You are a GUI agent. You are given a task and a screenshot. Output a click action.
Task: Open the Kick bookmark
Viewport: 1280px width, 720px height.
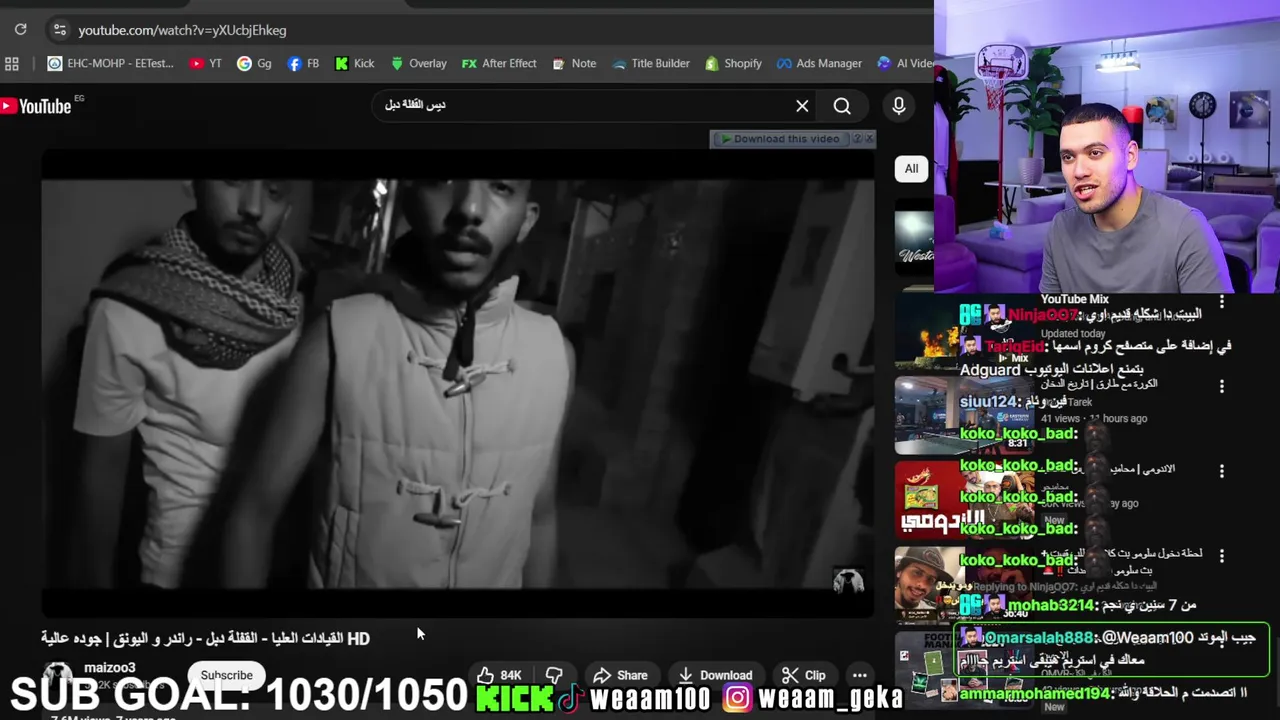[x=354, y=64]
